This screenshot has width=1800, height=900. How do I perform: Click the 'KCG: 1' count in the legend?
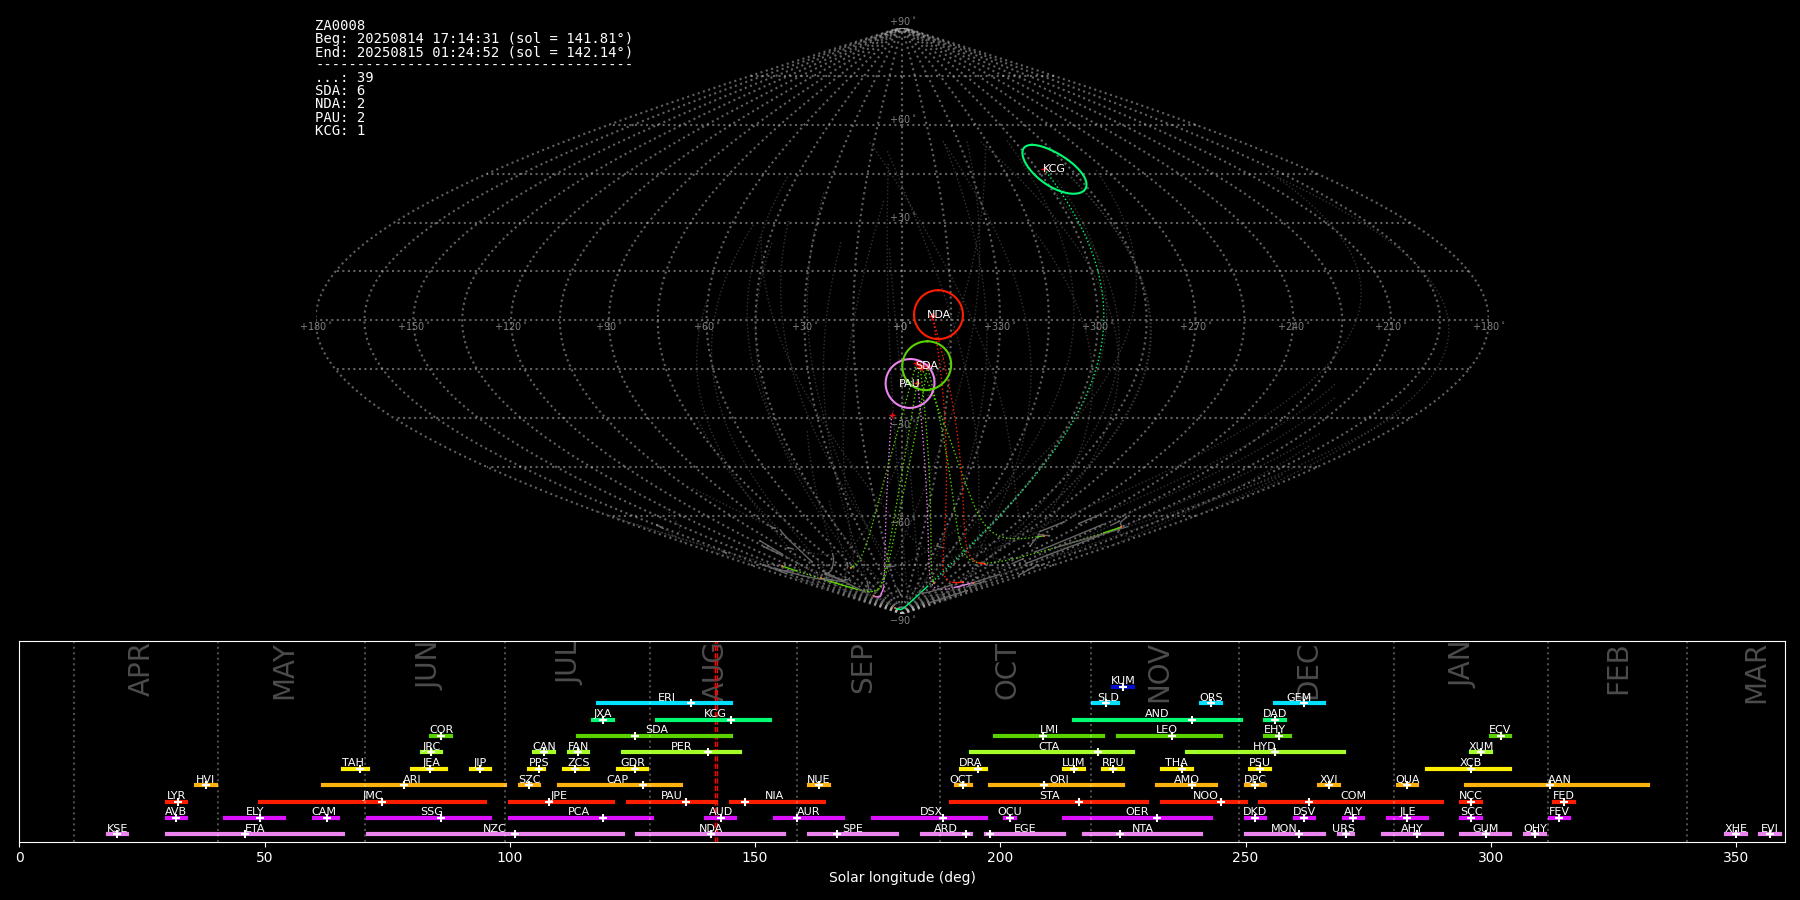point(340,131)
